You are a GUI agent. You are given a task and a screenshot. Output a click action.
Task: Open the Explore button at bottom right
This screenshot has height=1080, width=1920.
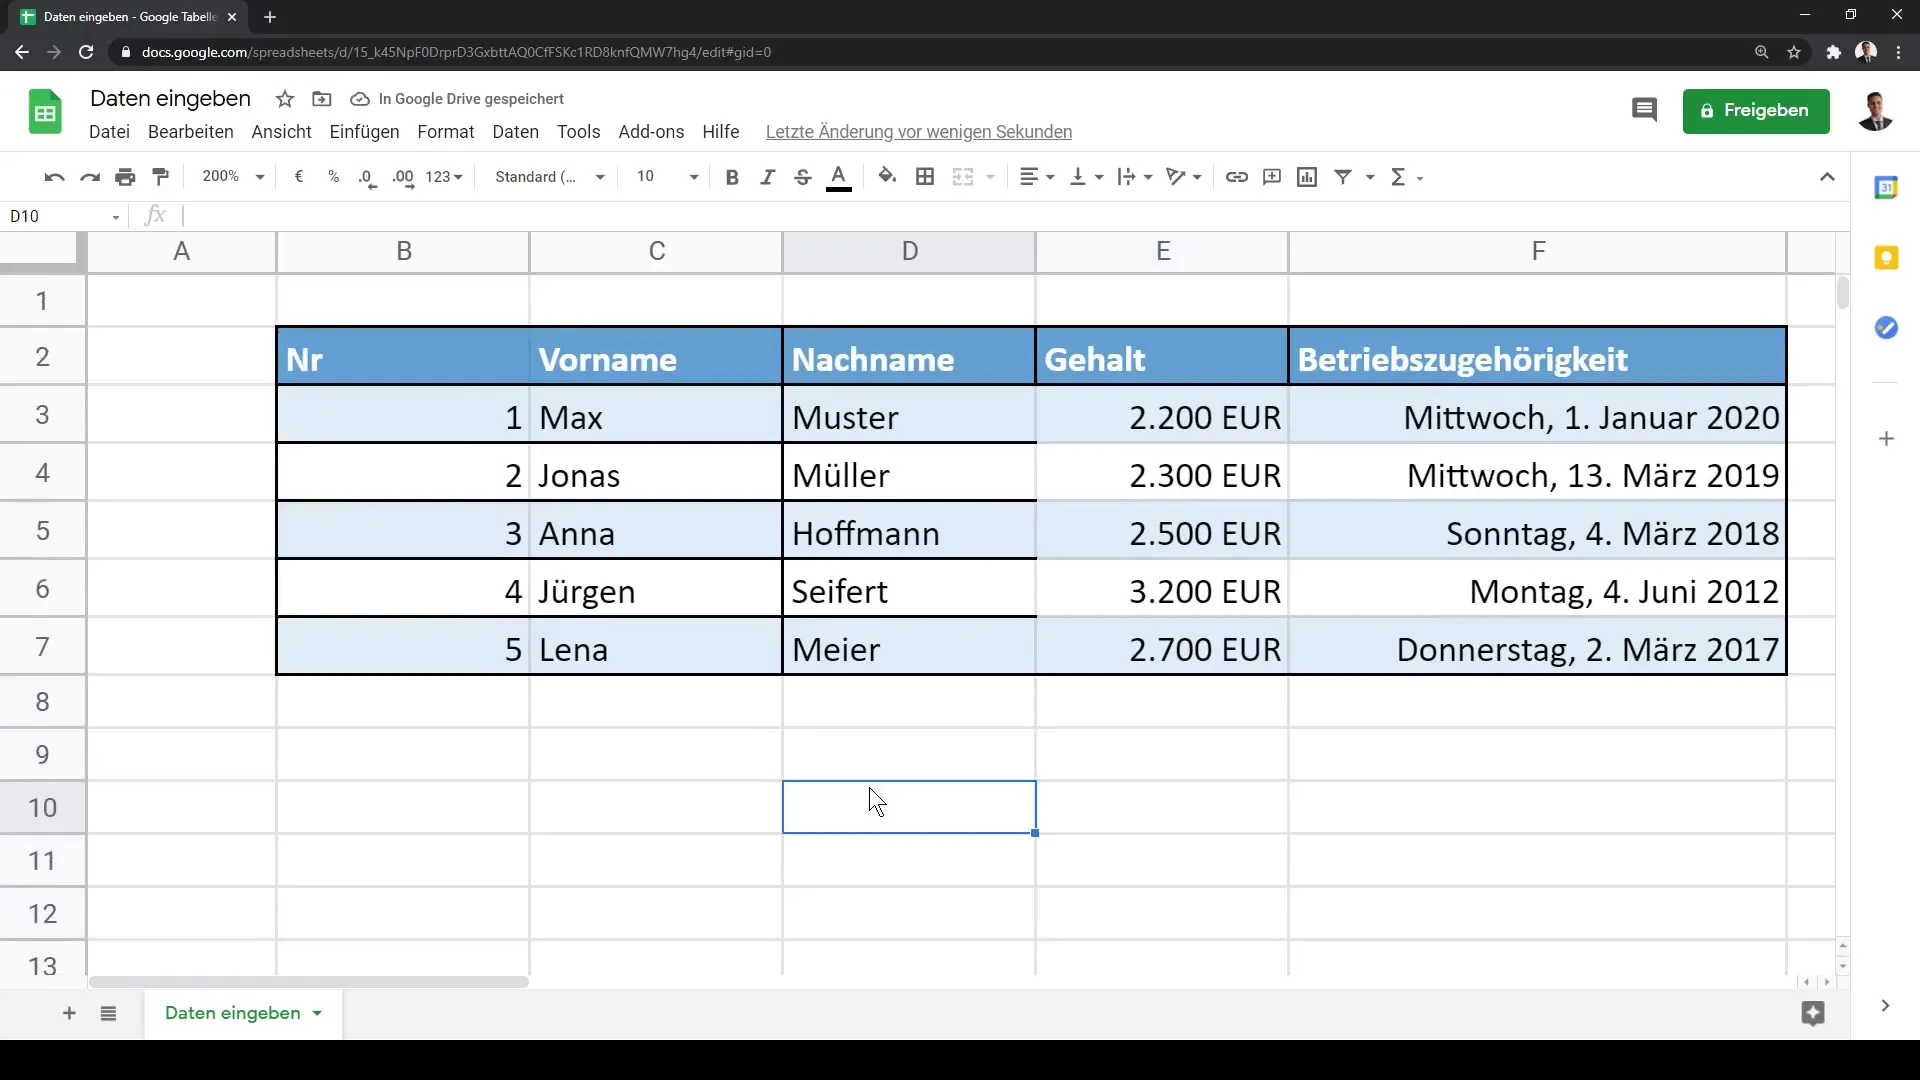click(x=1813, y=1013)
